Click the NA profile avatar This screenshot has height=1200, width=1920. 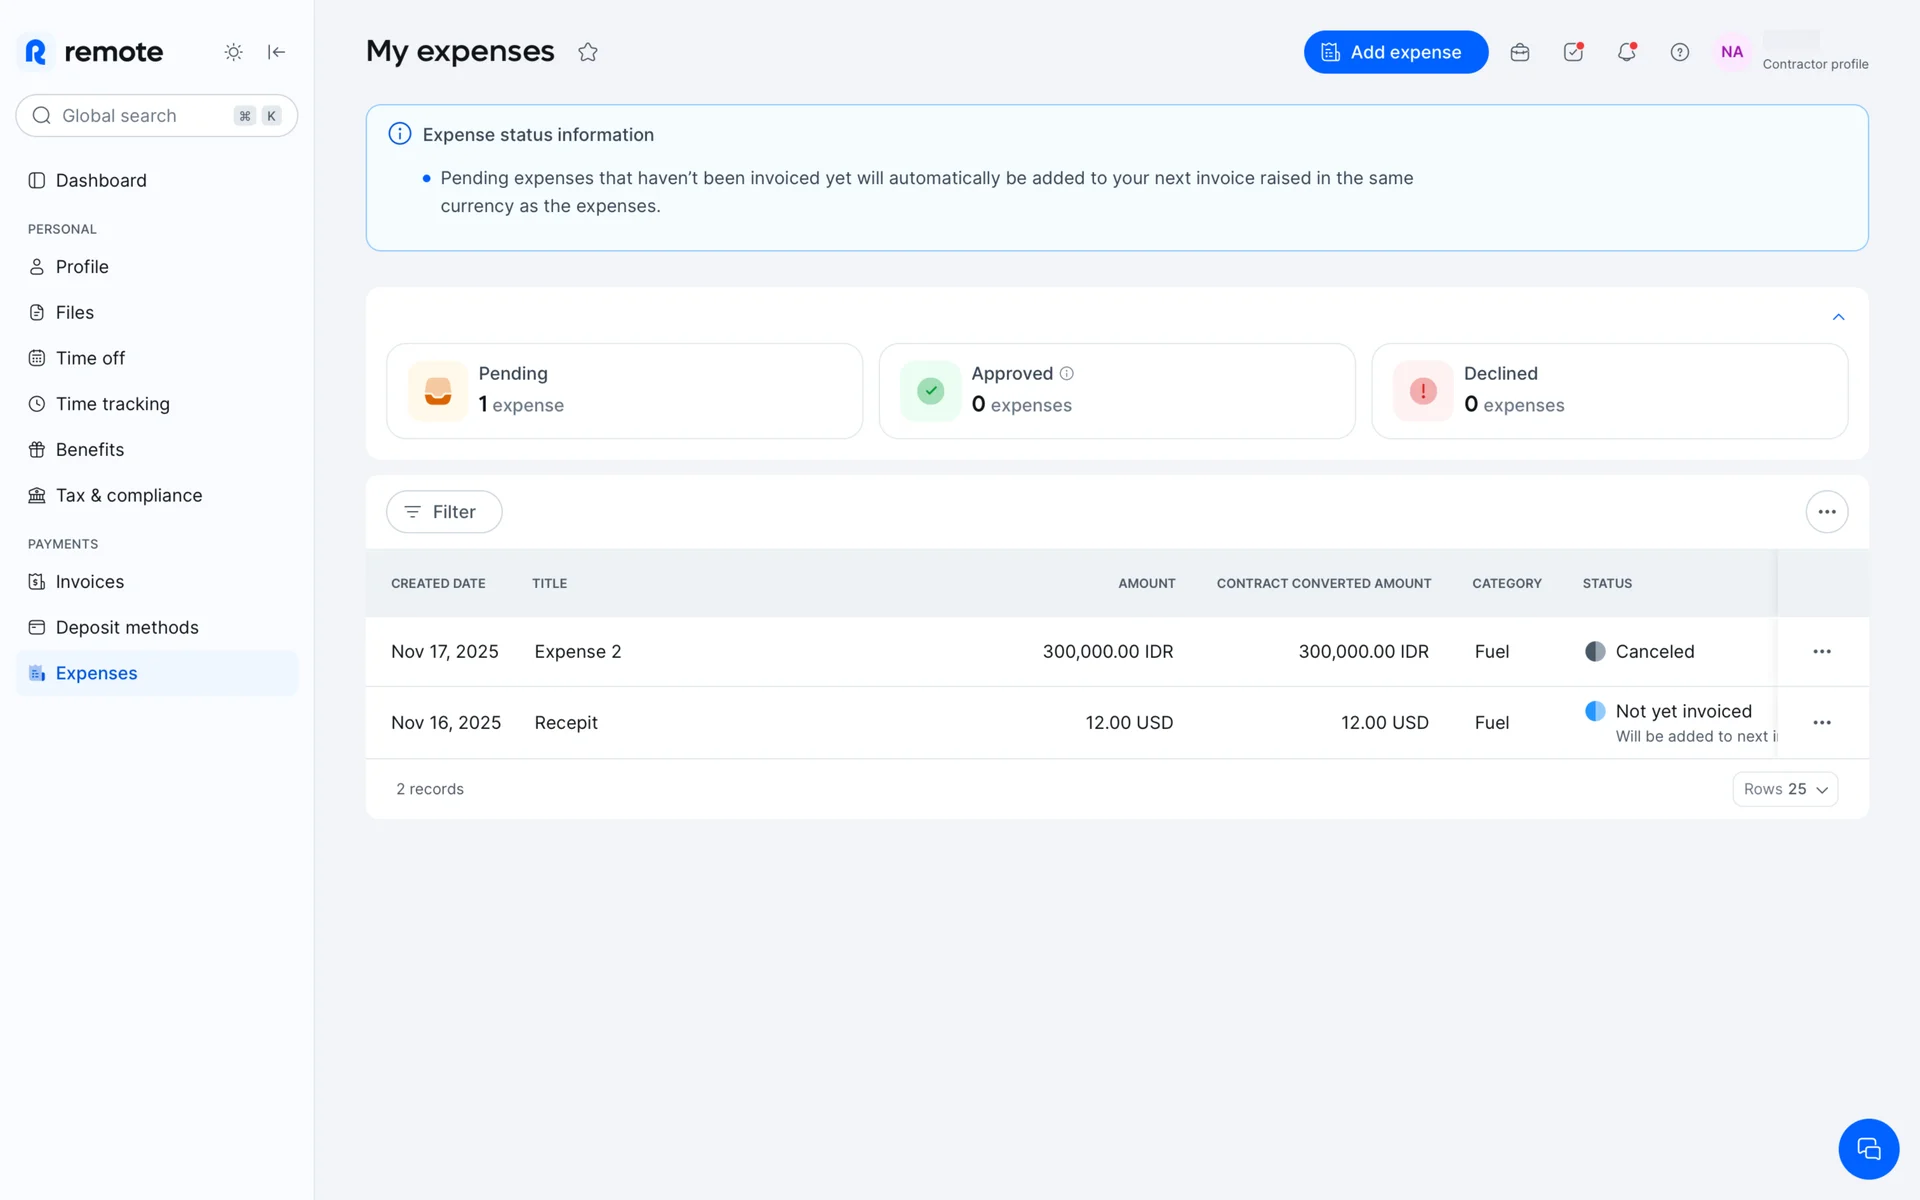pos(1732,52)
